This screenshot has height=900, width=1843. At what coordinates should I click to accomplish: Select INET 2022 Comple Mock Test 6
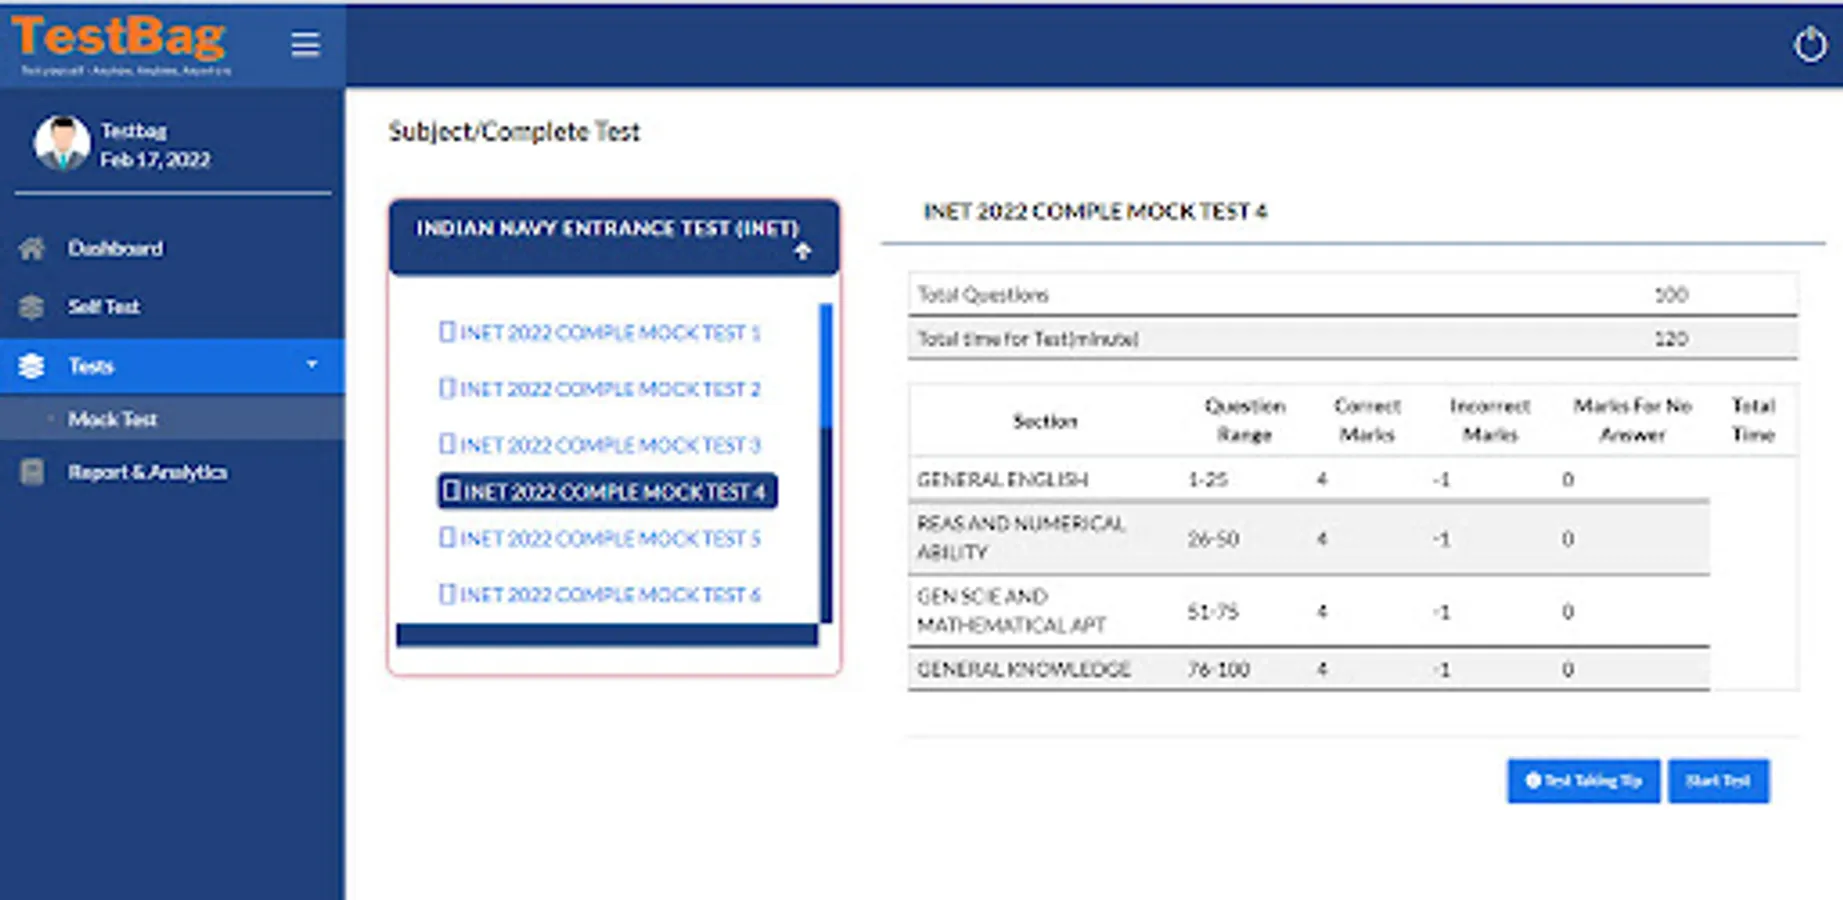pyautogui.click(x=610, y=594)
